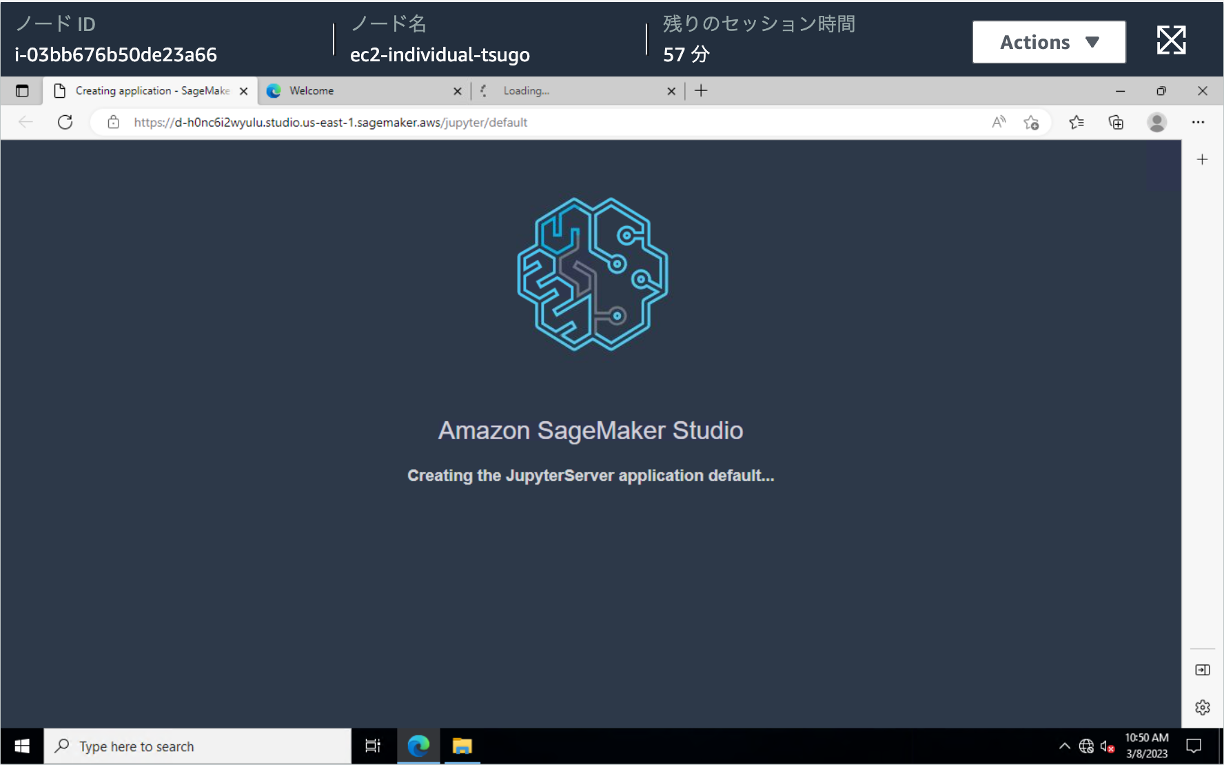This screenshot has height=766, width=1224.
Task: Click the browser profile avatar icon
Action: [1157, 121]
